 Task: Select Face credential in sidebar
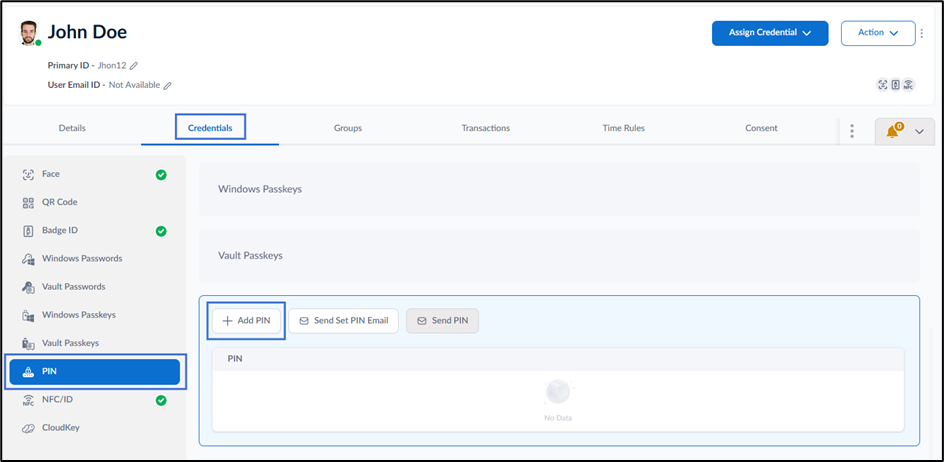coord(95,174)
